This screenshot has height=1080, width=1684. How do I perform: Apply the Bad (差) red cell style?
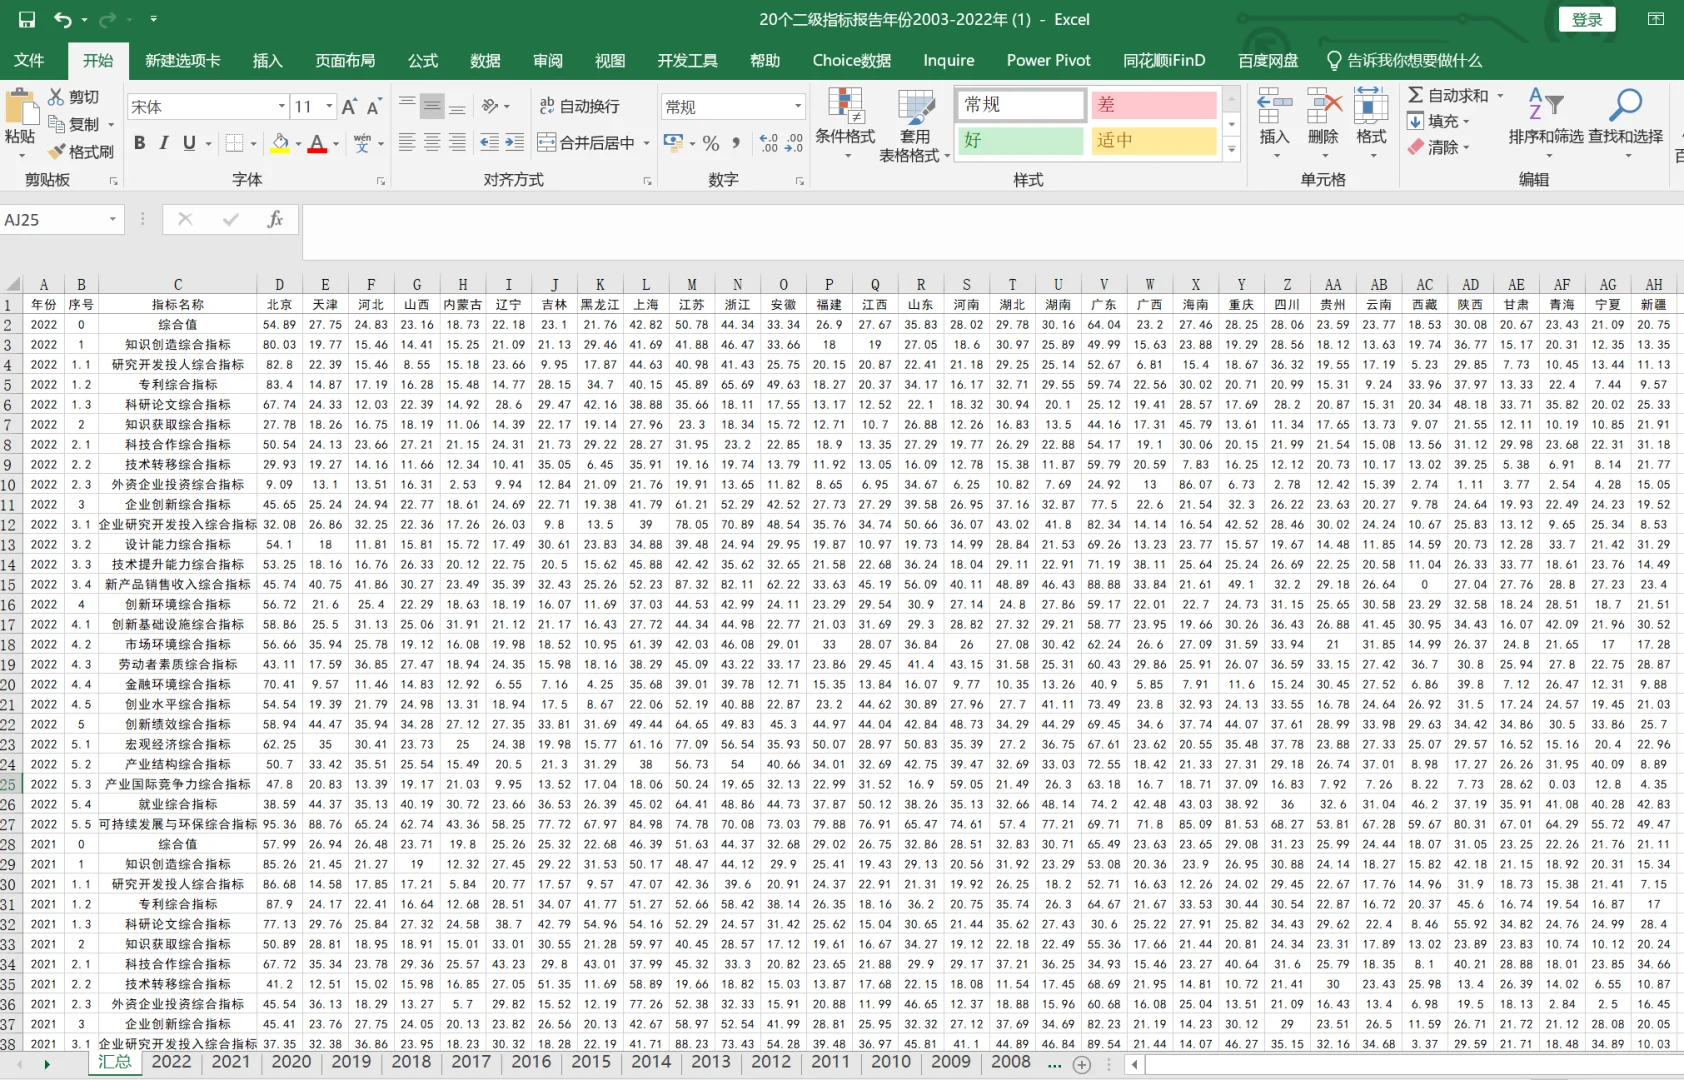click(x=1153, y=105)
